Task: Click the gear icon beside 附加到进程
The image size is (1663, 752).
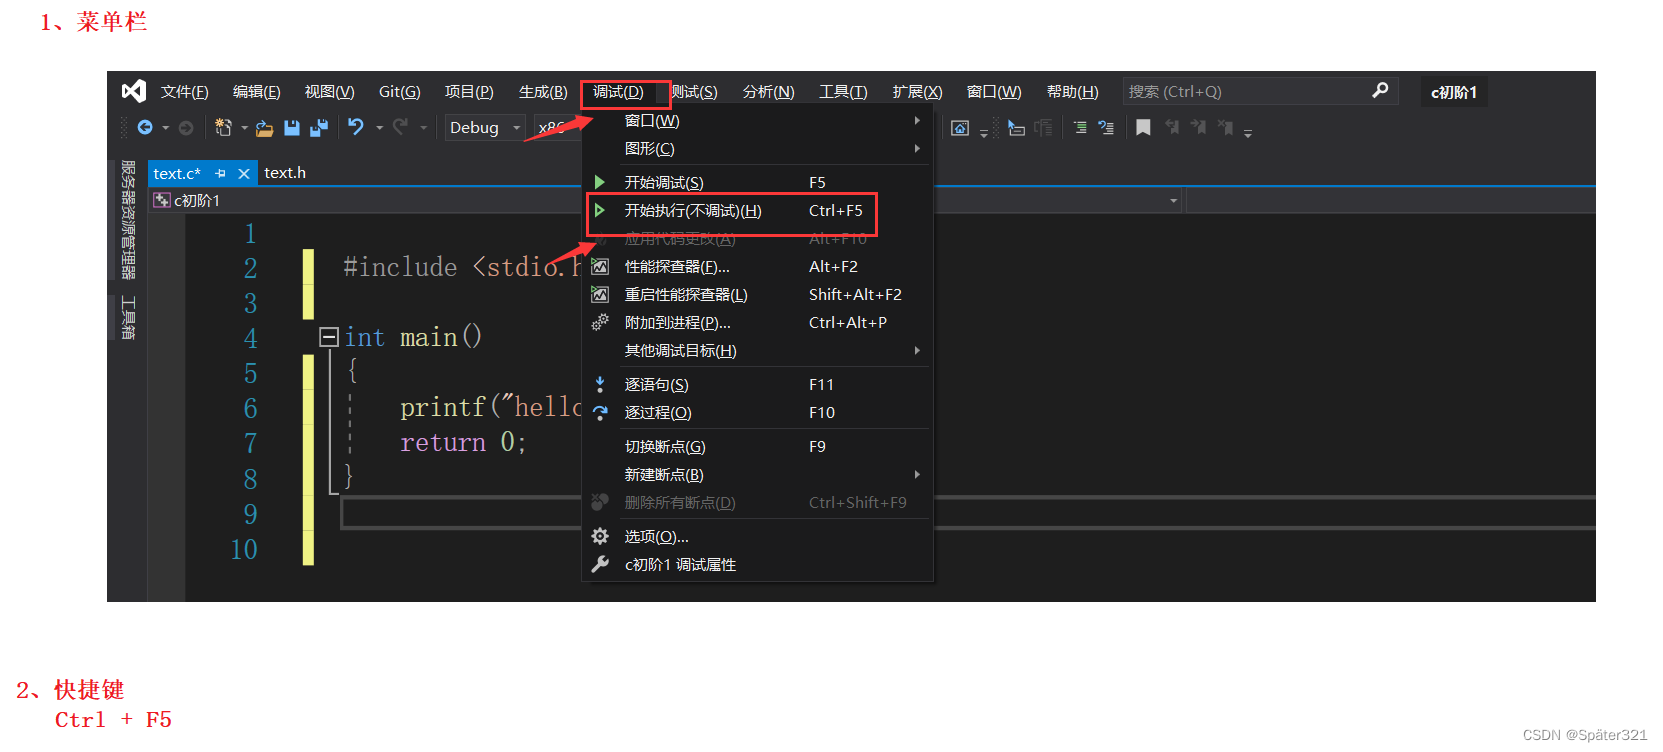Action: tap(600, 322)
